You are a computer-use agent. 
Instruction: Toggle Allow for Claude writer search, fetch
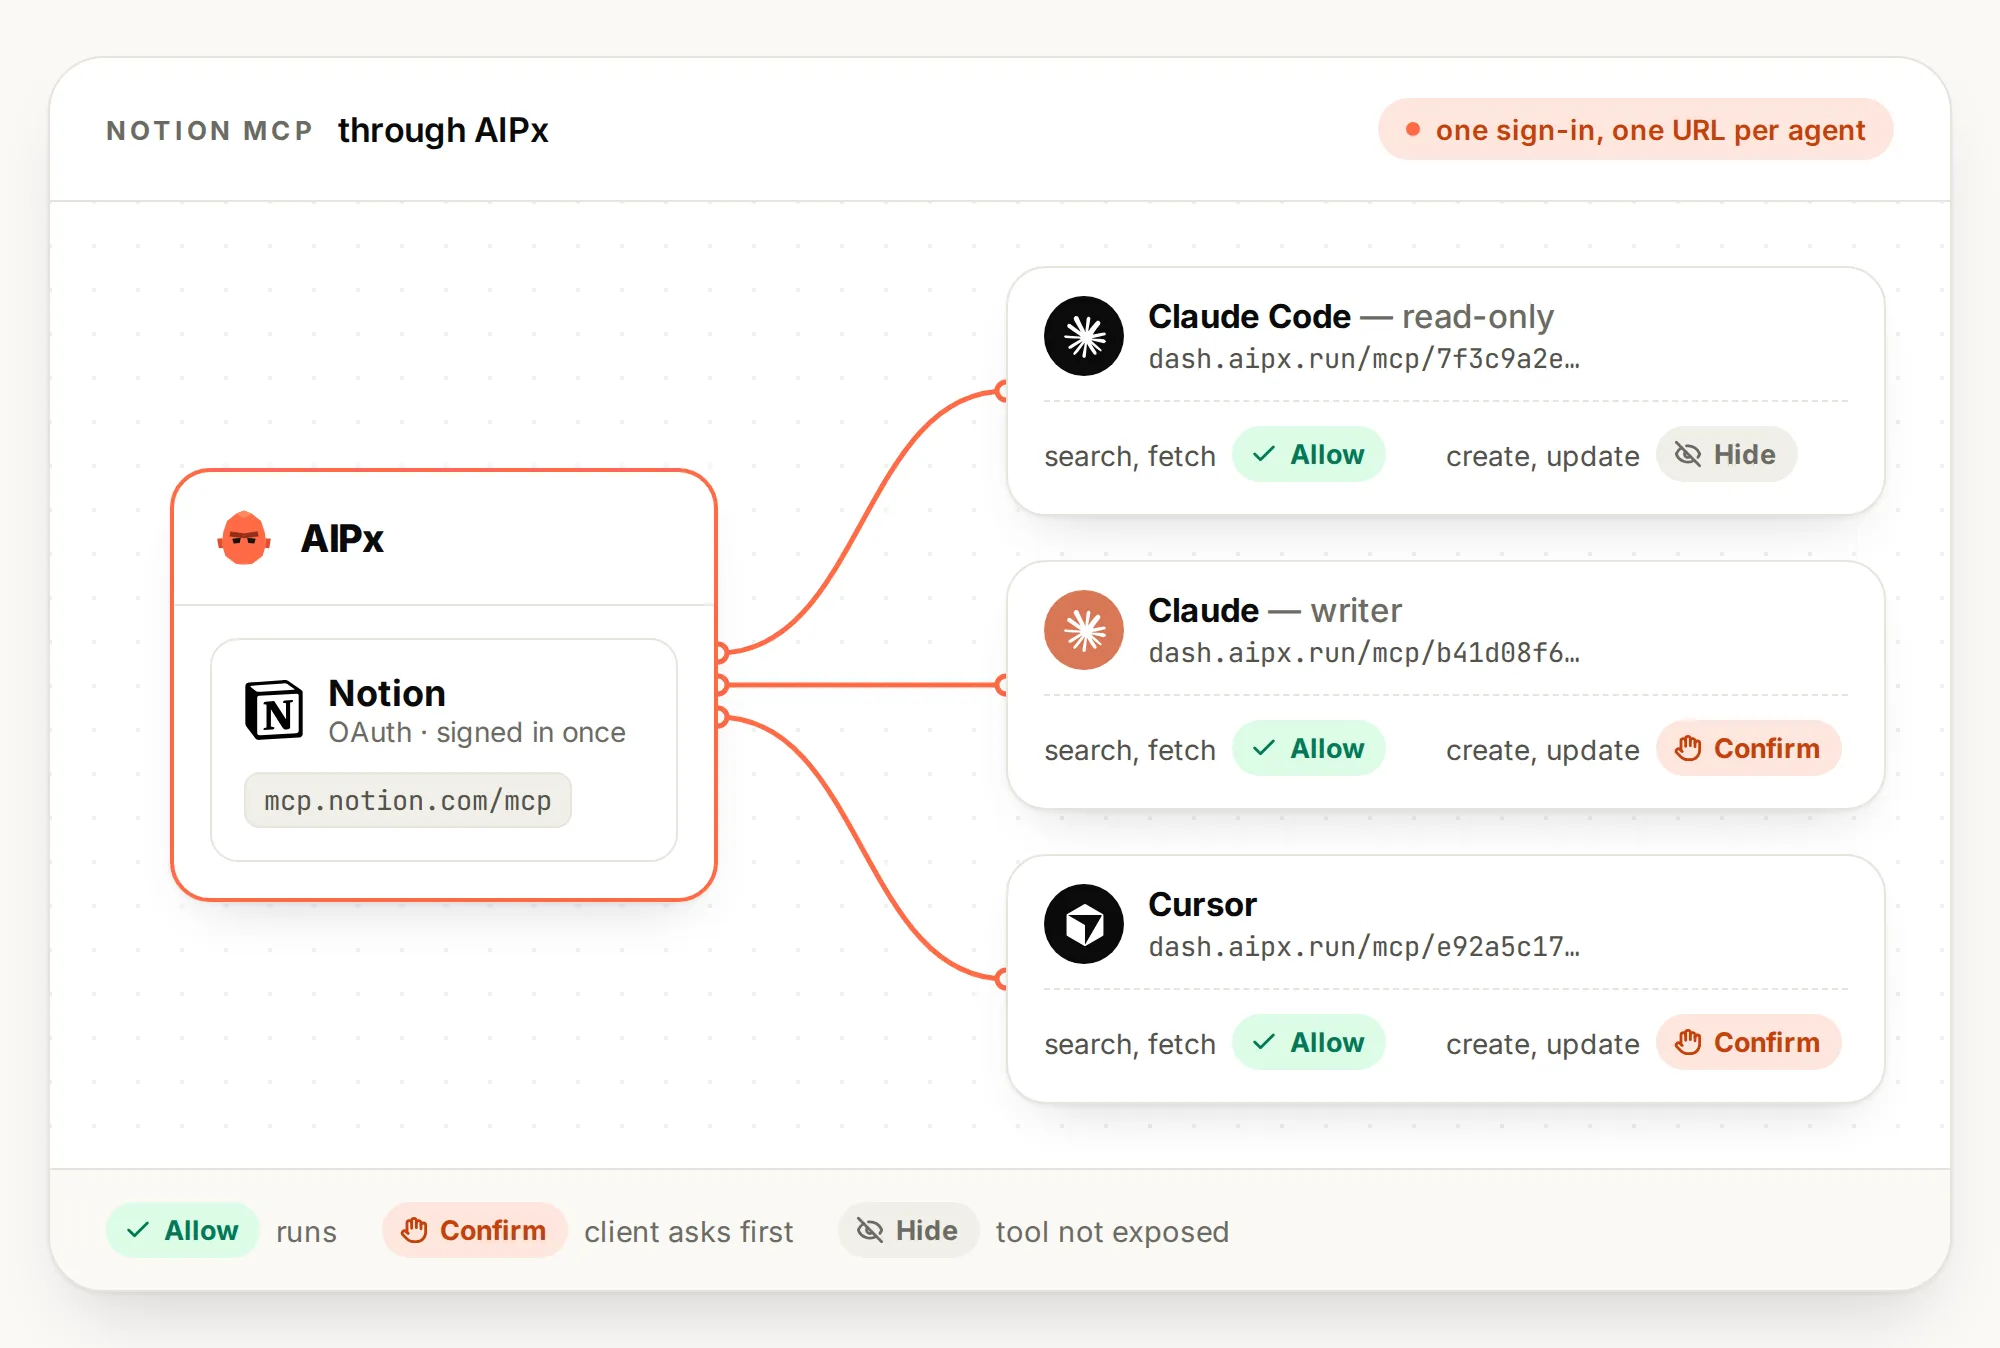click(1308, 749)
